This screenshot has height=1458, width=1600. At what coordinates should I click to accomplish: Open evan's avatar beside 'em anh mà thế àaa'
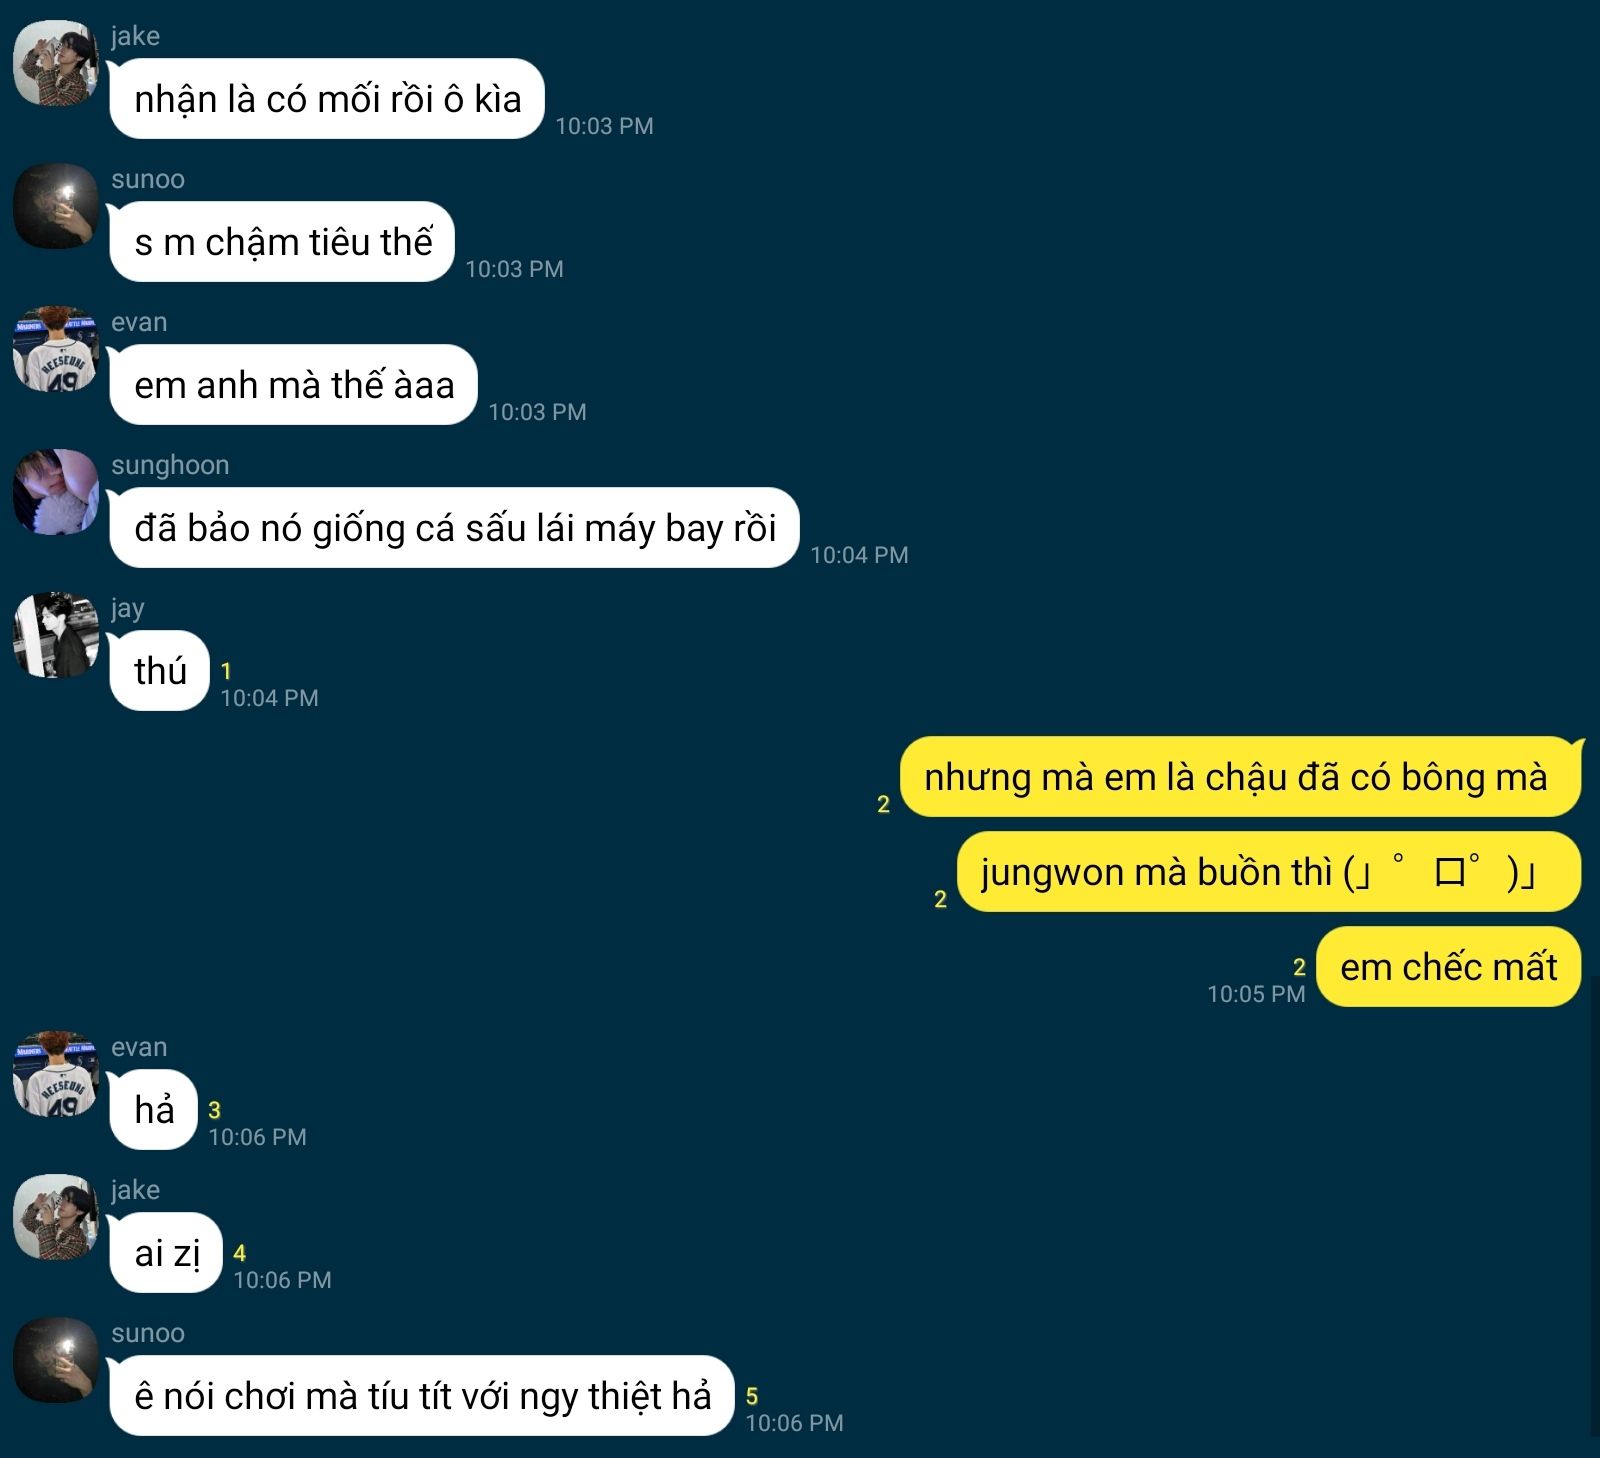(56, 349)
